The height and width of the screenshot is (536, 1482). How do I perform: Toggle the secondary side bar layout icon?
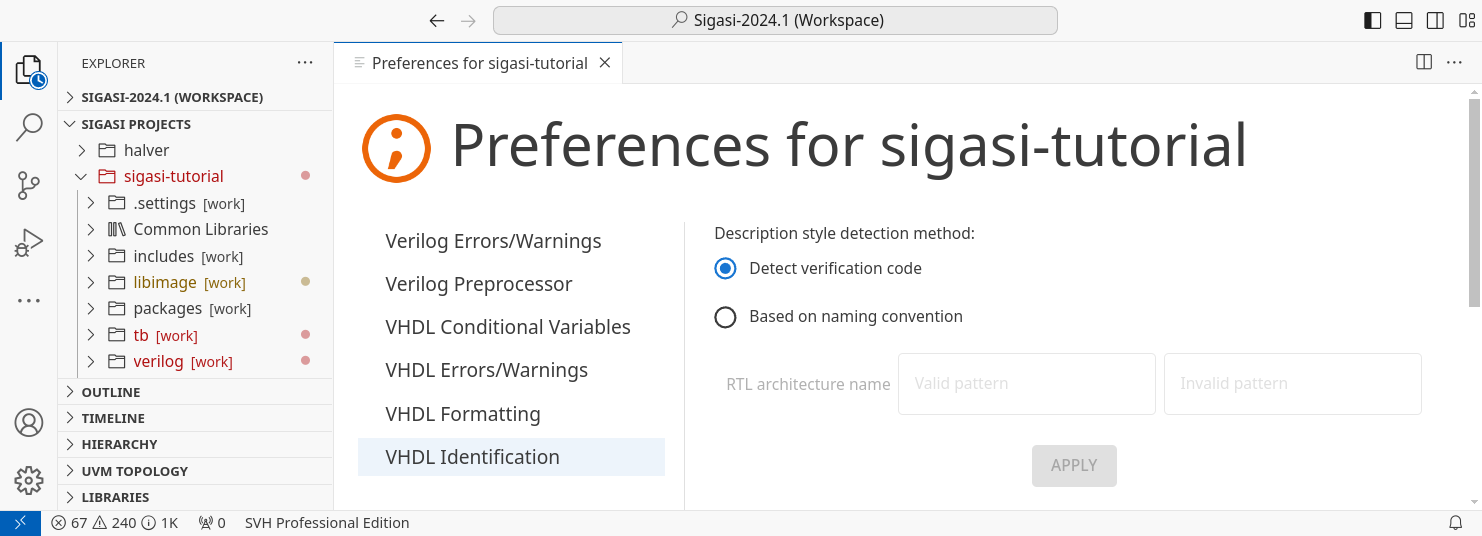(x=1435, y=20)
